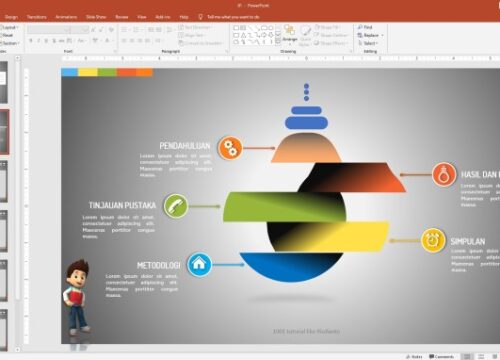Expand the shapes gallery More arrow
Image resolution: width=500 pixels, height=360 pixels.
click(278, 42)
